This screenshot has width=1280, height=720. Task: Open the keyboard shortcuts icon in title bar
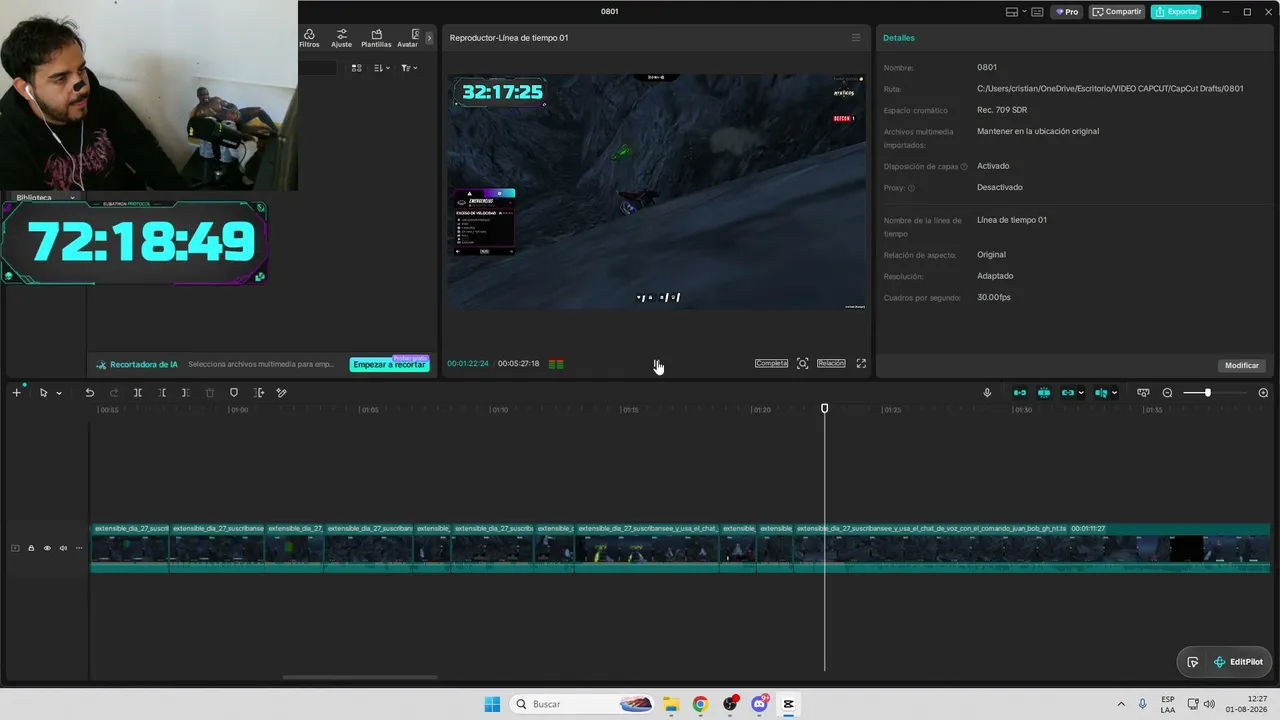click(x=1037, y=12)
